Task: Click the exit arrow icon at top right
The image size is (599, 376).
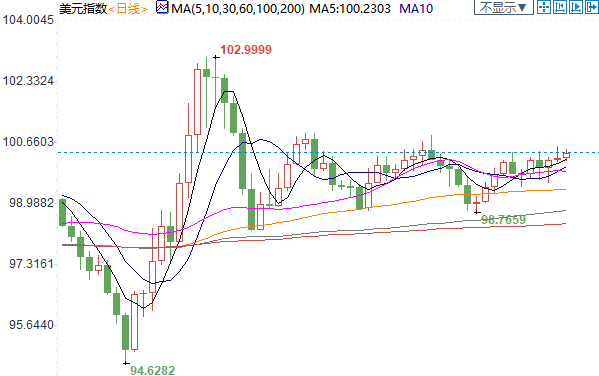Action: pyautogui.click(x=591, y=7)
